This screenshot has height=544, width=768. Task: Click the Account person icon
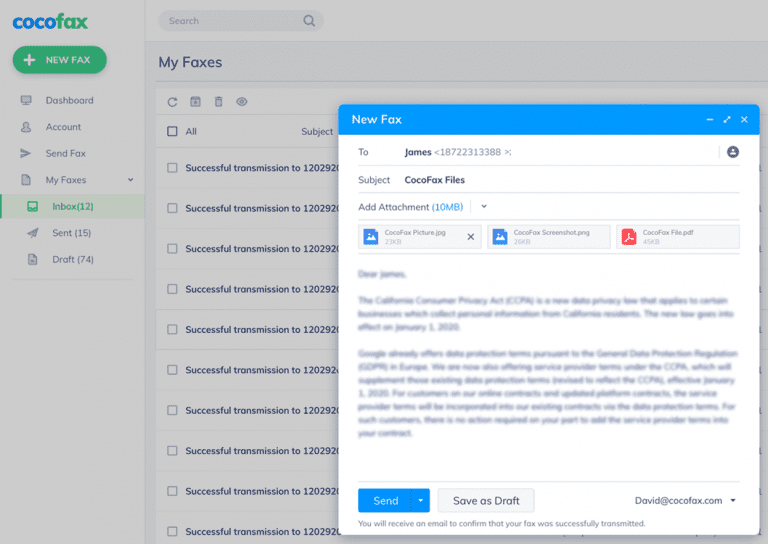[x=26, y=127]
